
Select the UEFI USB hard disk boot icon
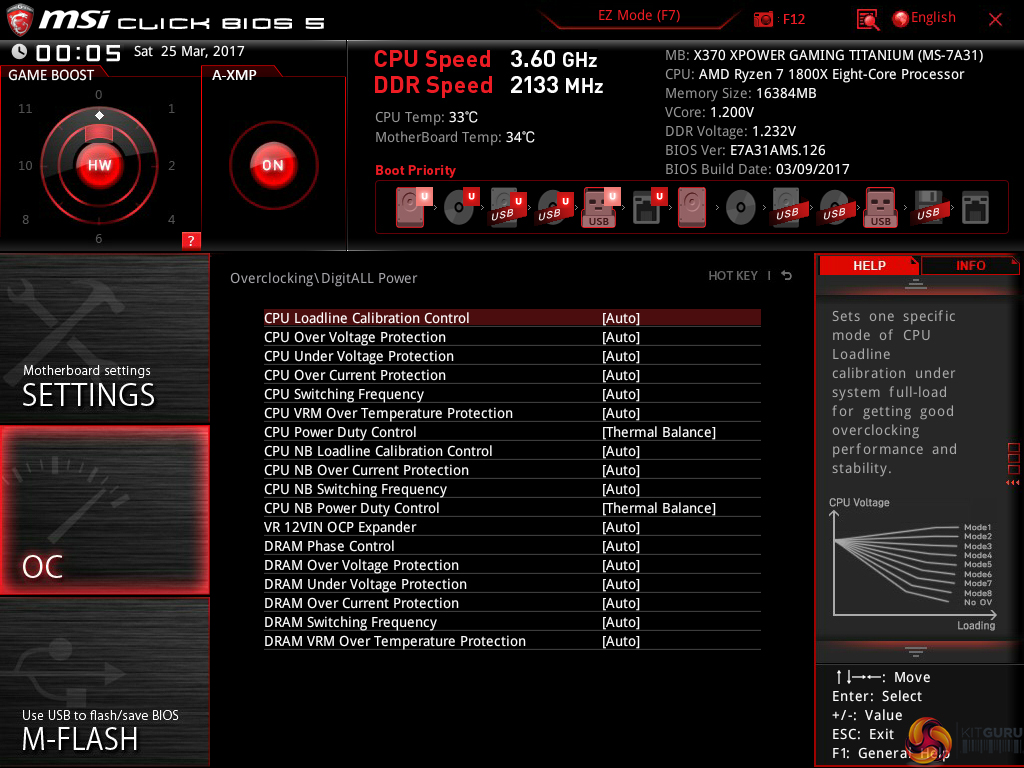pos(507,207)
